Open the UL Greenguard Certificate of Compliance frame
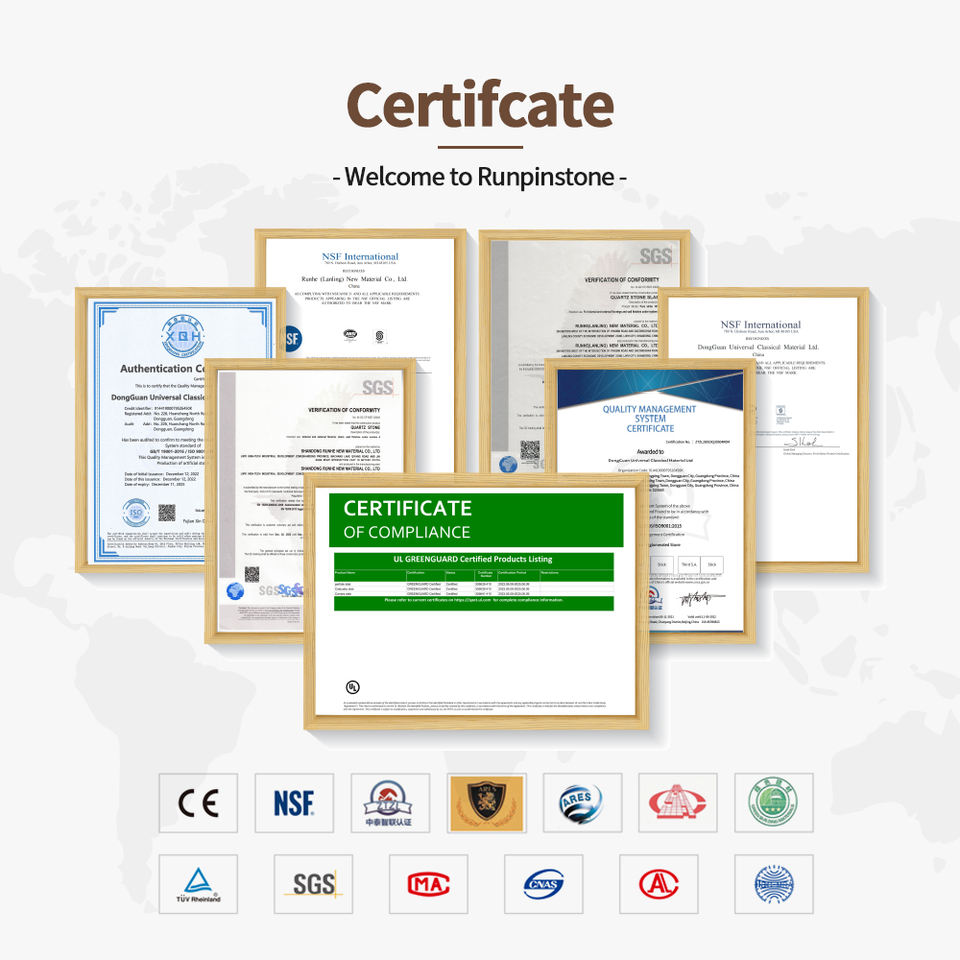Image resolution: width=960 pixels, height=960 pixels. (x=476, y=601)
